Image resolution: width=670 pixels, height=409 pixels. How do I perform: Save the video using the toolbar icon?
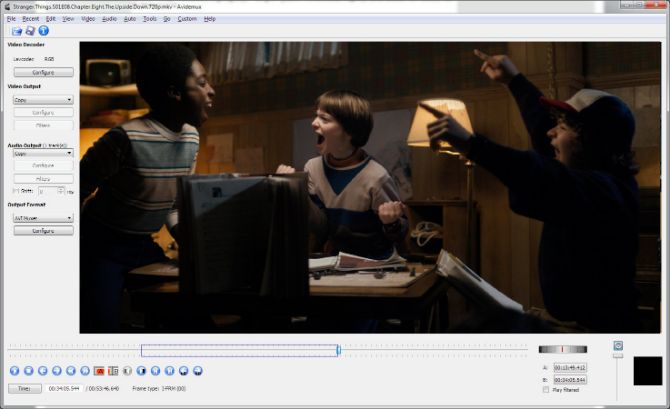[30, 31]
